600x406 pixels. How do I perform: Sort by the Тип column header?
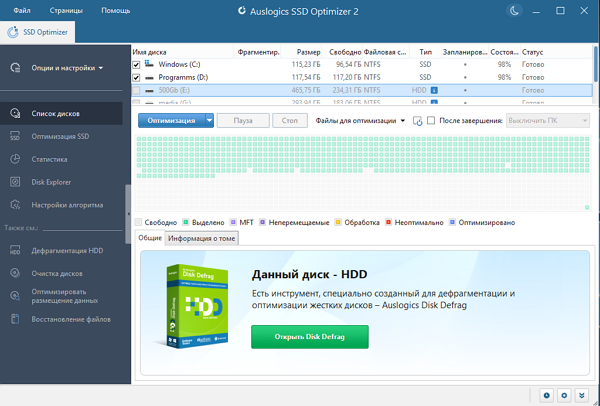point(425,52)
